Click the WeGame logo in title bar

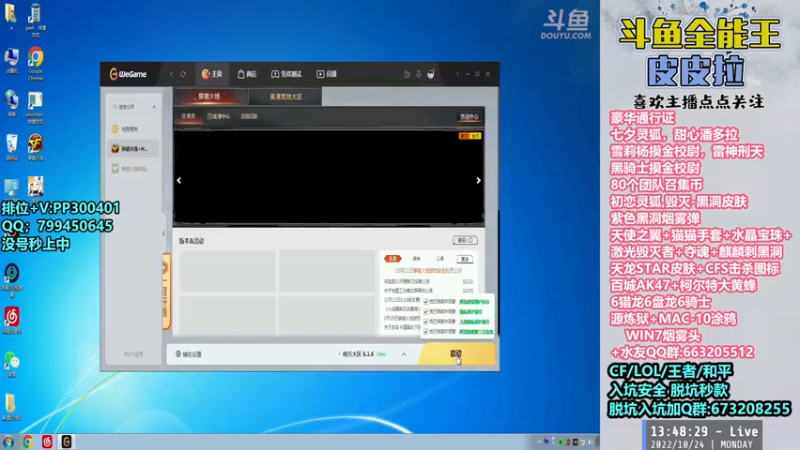tap(128, 74)
